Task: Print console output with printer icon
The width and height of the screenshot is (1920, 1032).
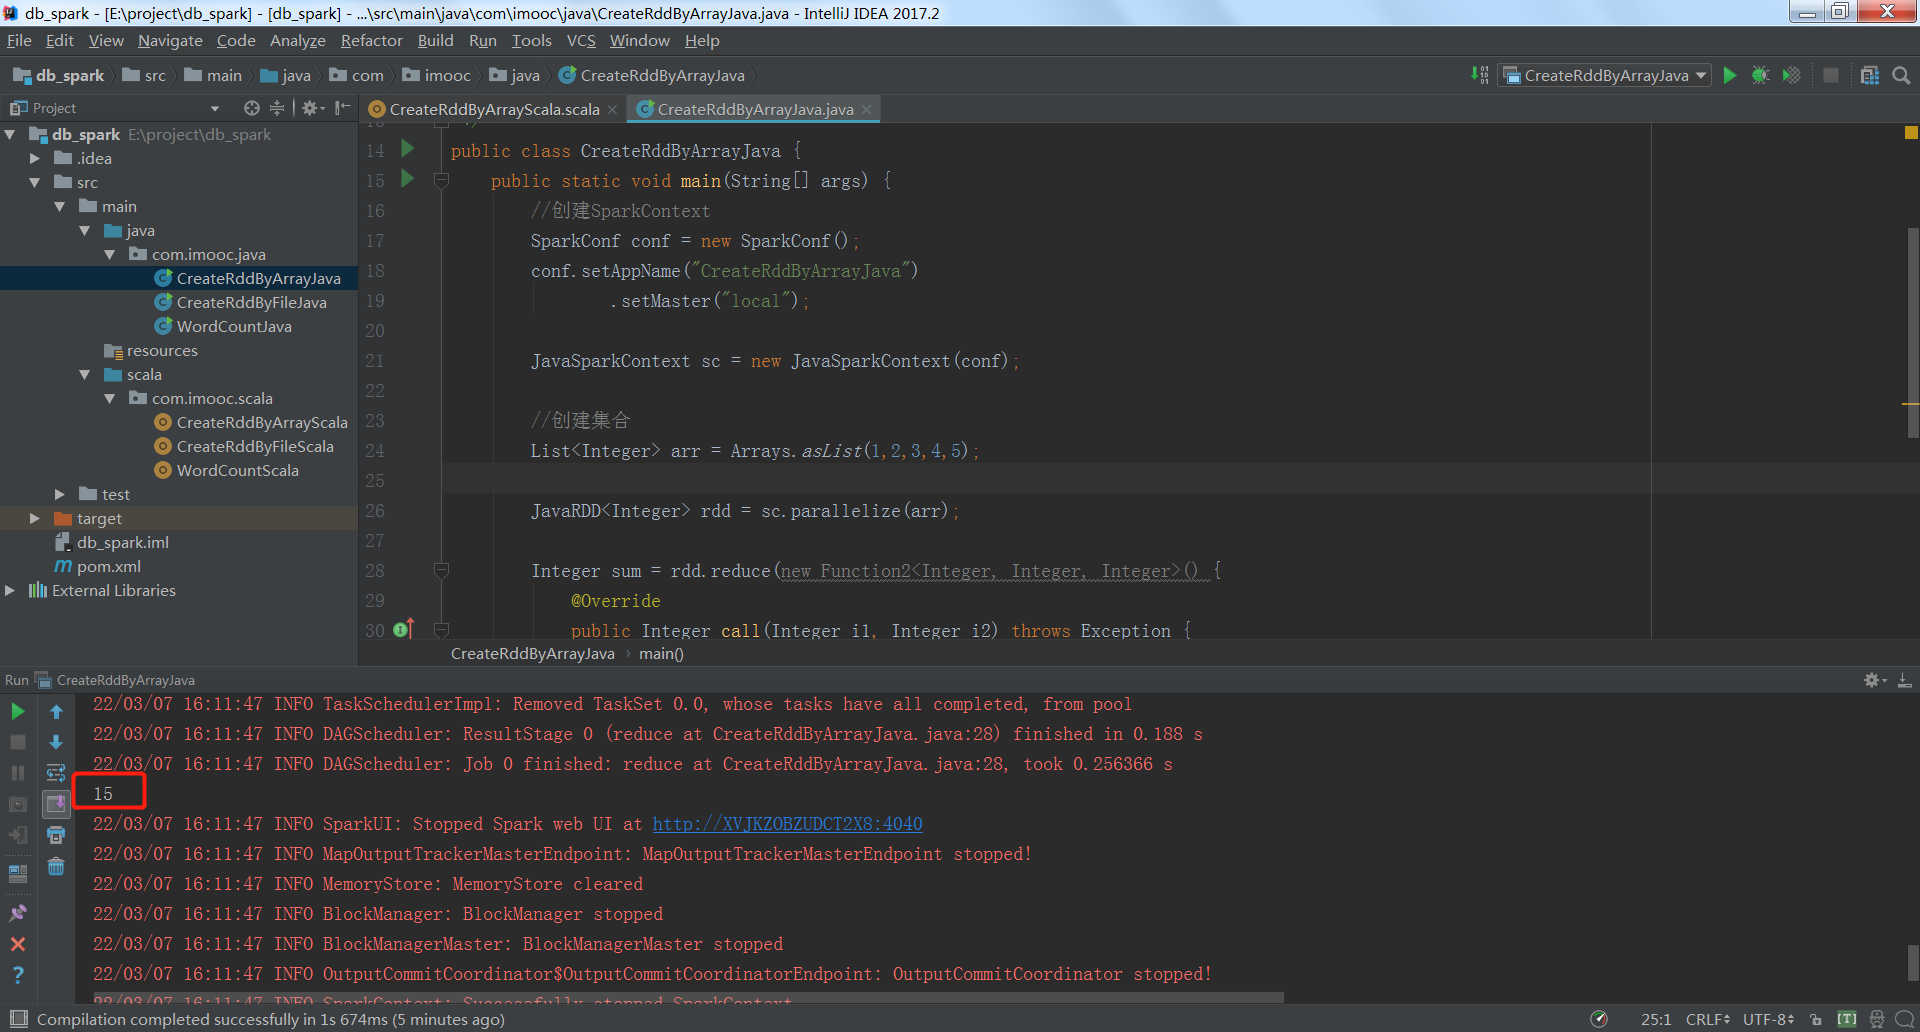Action: tap(56, 835)
